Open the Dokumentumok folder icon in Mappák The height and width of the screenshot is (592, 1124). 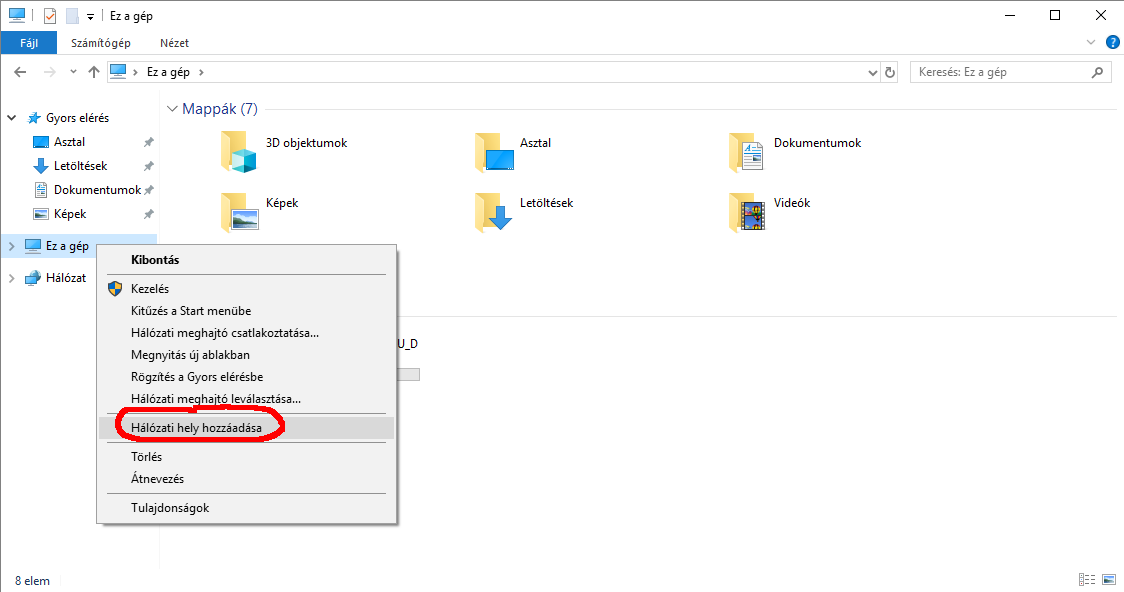tap(746, 152)
